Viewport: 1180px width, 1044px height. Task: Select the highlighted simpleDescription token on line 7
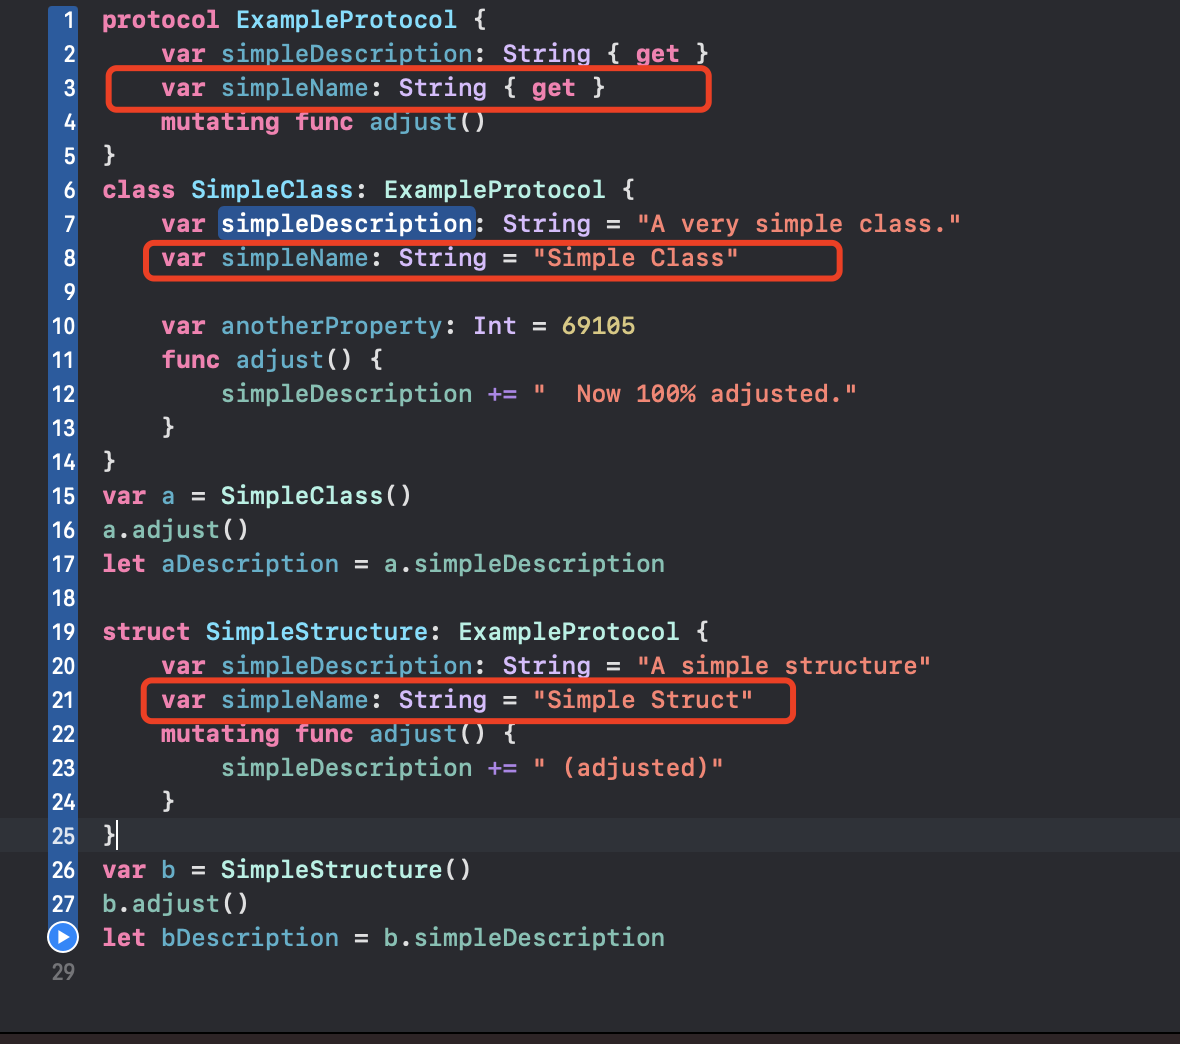click(x=346, y=224)
